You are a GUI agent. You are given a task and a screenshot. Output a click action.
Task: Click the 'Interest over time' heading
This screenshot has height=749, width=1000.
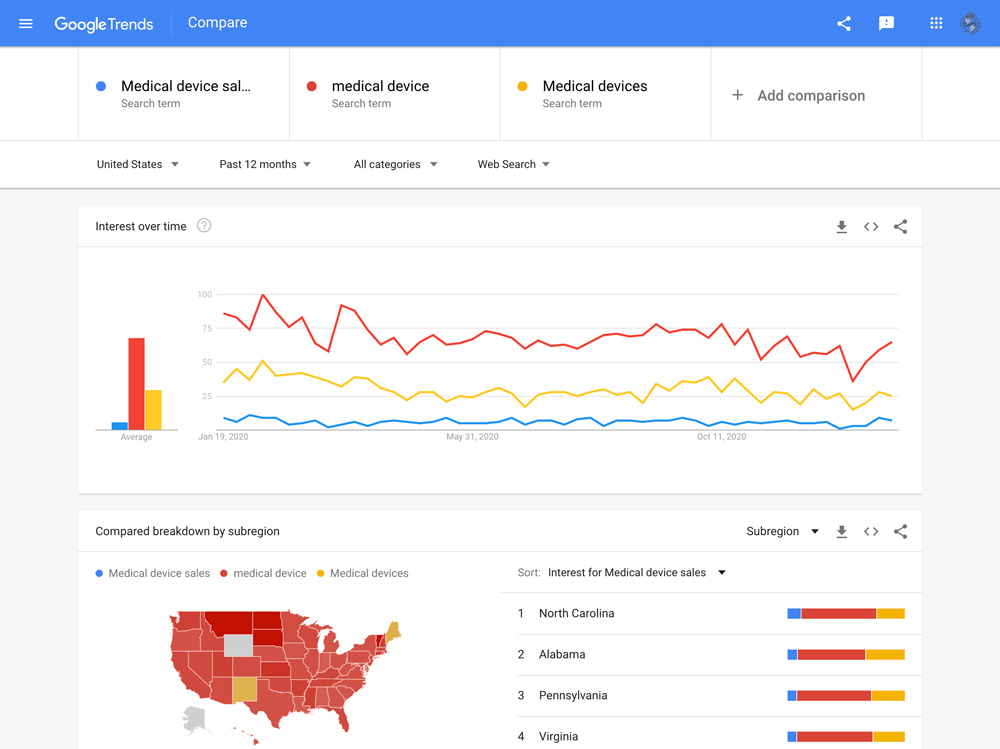[141, 226]
